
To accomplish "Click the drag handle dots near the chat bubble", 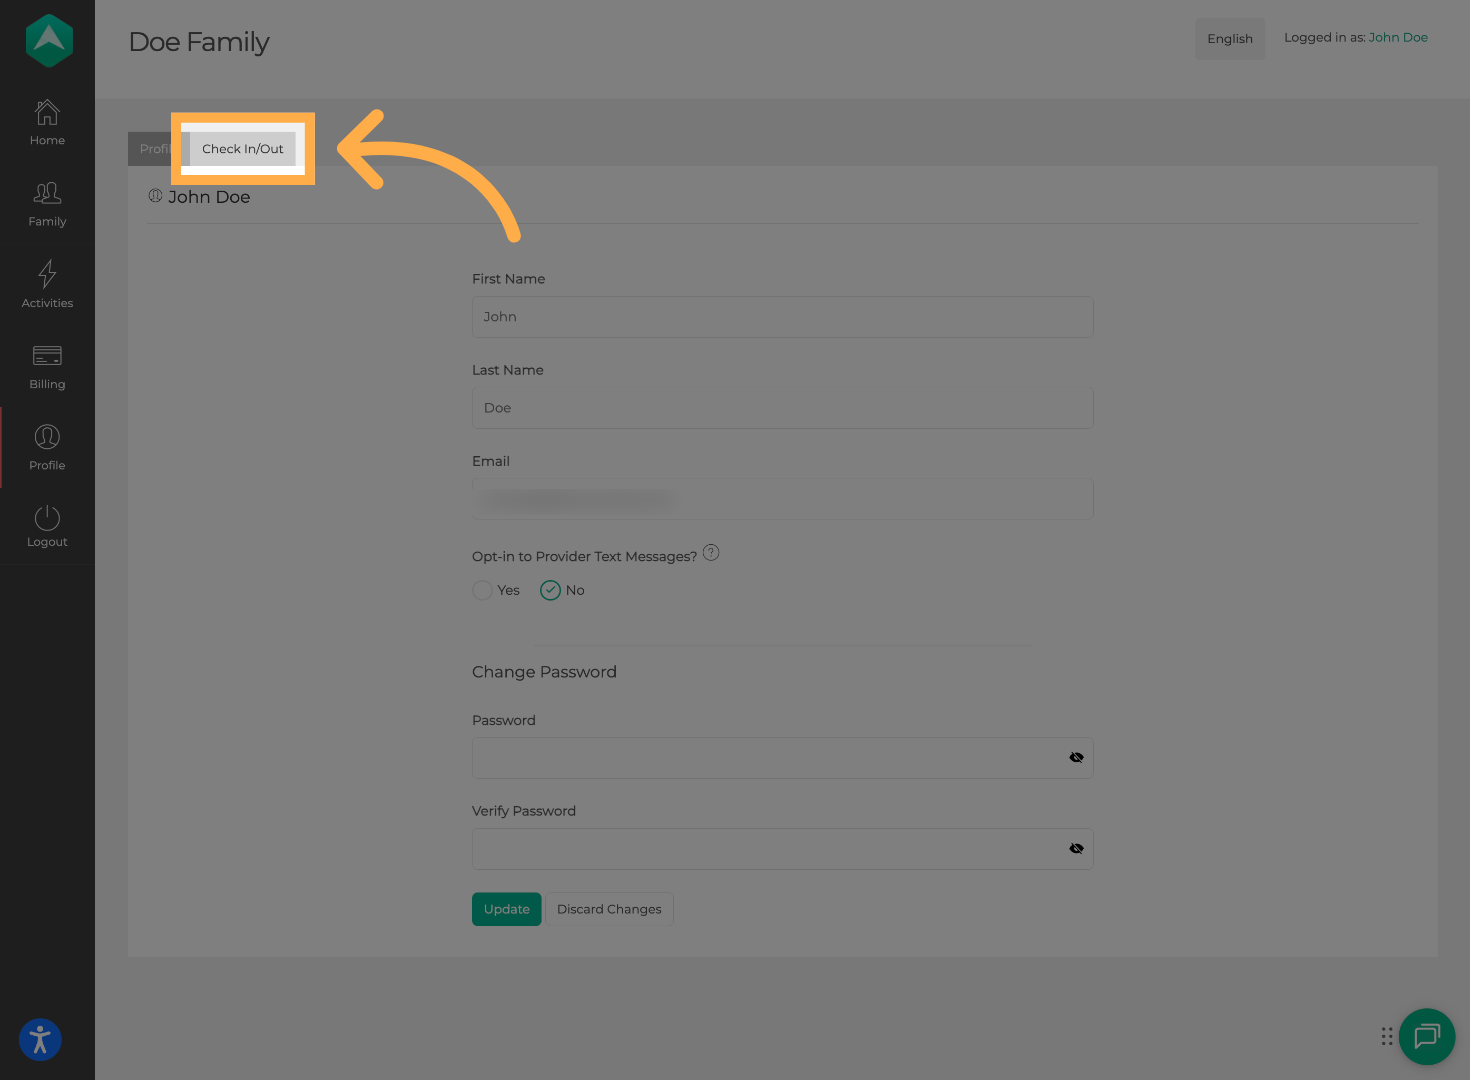I will click(1387, 1037).
